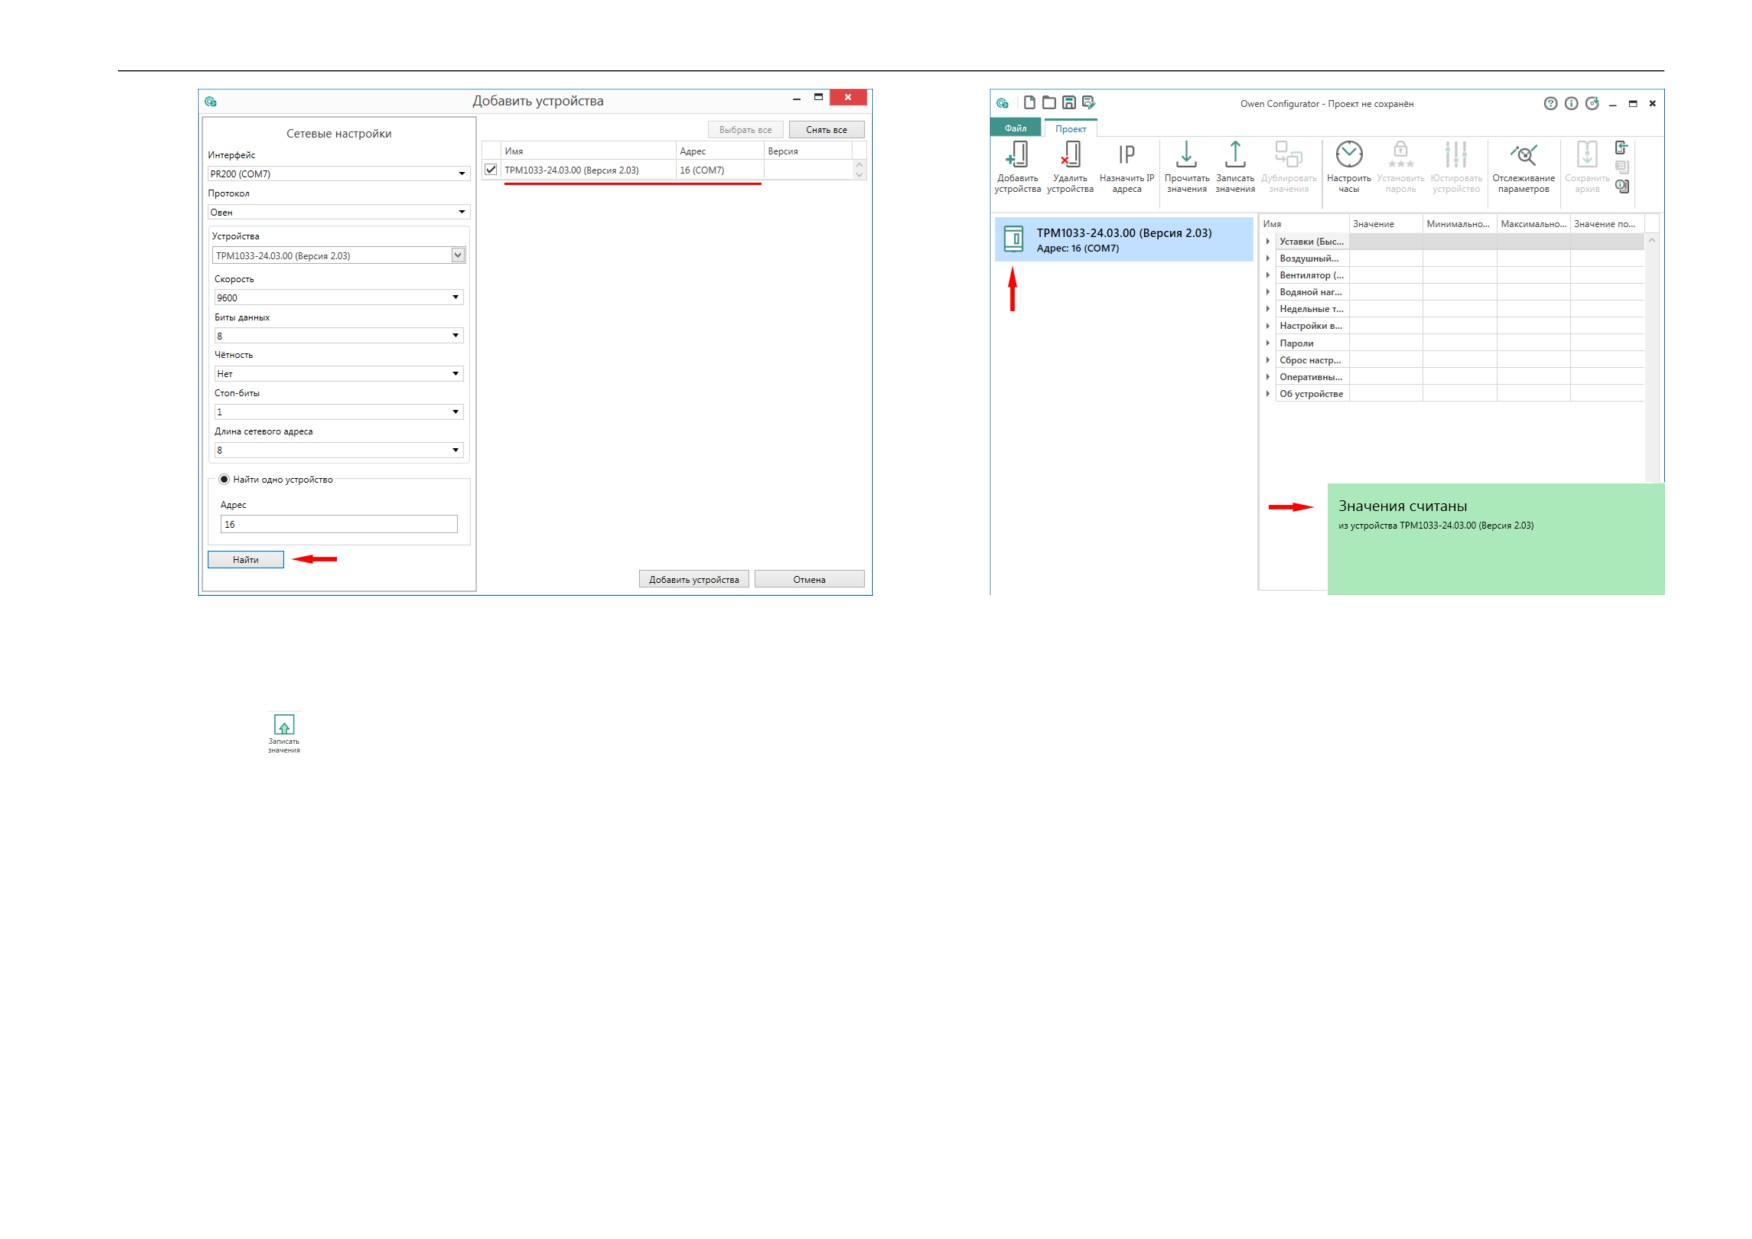1752x1239 pixels.
Task: Open the Длина сетевого адреса dropdown
Action: pyautogui.click(x=338, y=450)
